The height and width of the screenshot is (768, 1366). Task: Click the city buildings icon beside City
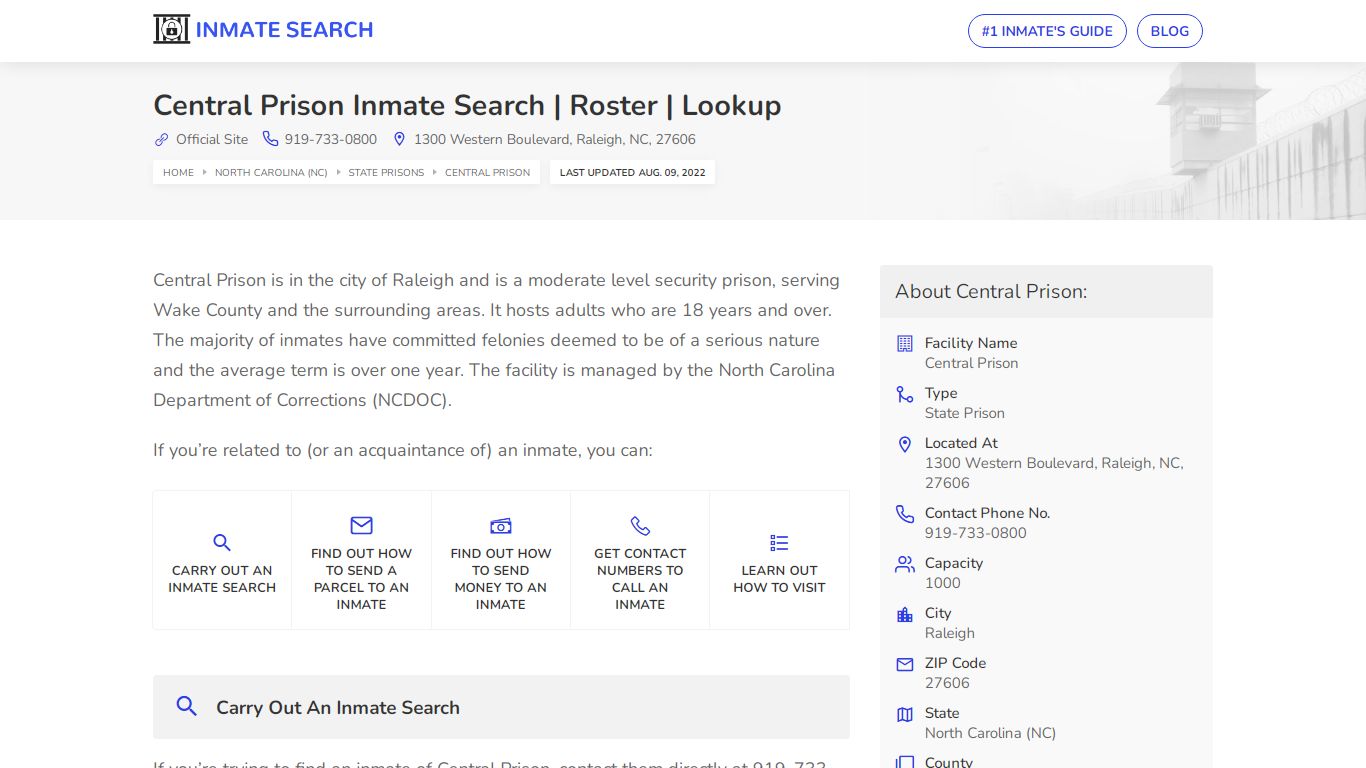(905, 614)
